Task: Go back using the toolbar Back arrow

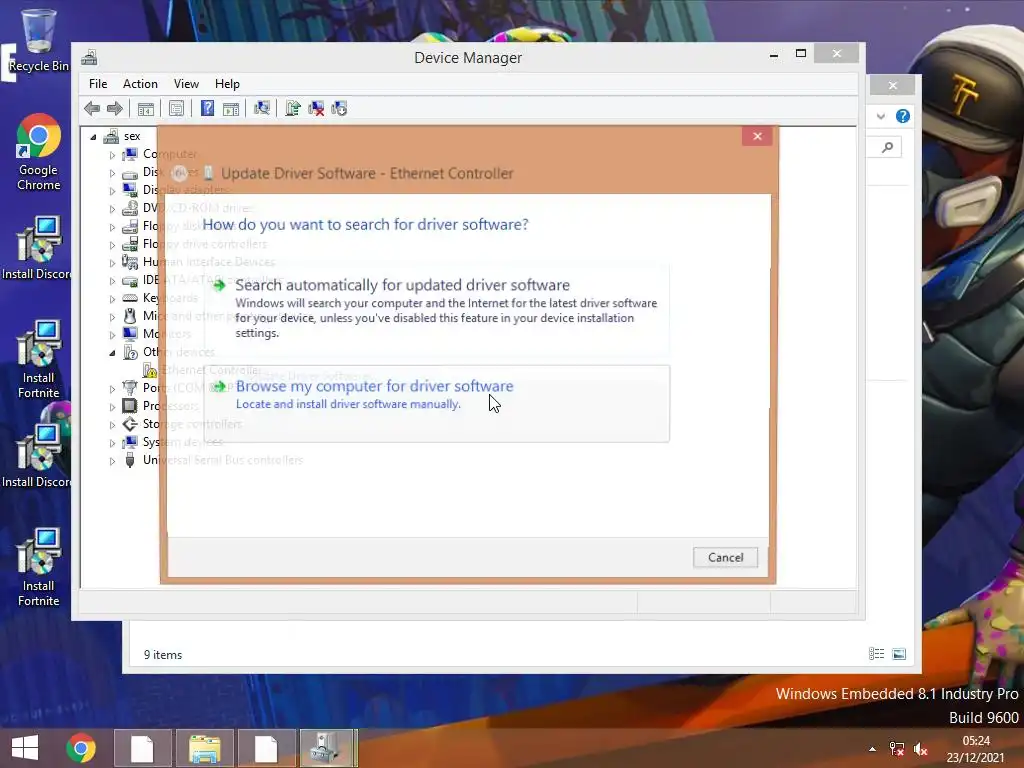Action: click(x=92, y=108)
